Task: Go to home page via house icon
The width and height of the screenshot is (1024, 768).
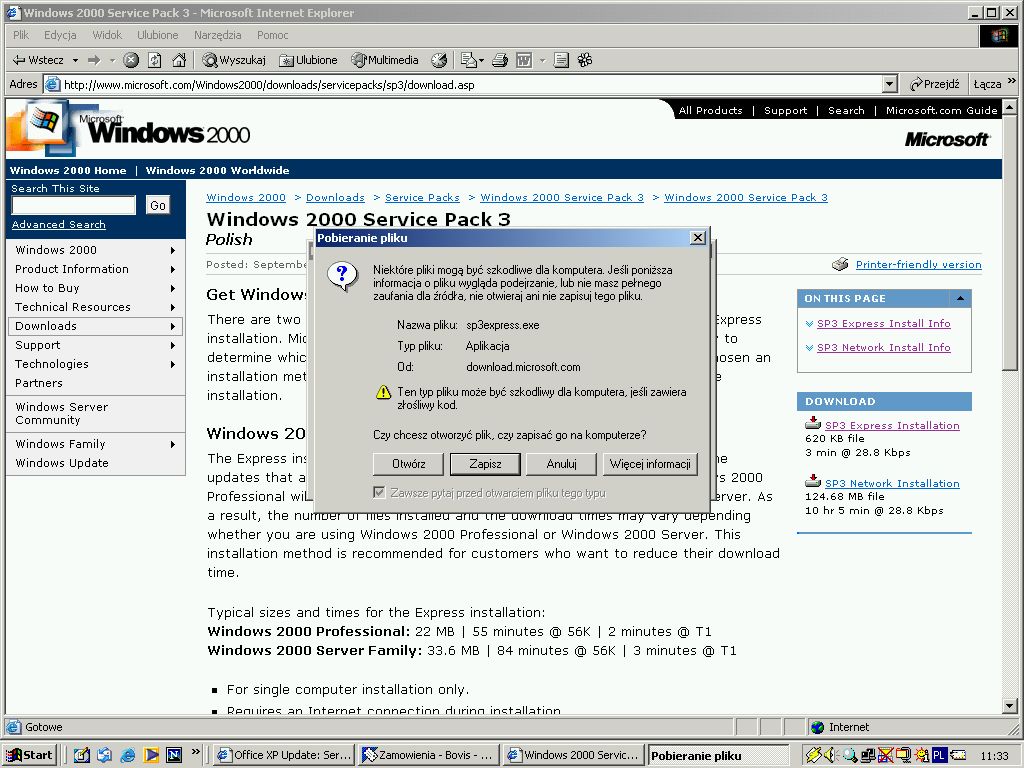Action: pyautogui.click(x=179, y=60)
